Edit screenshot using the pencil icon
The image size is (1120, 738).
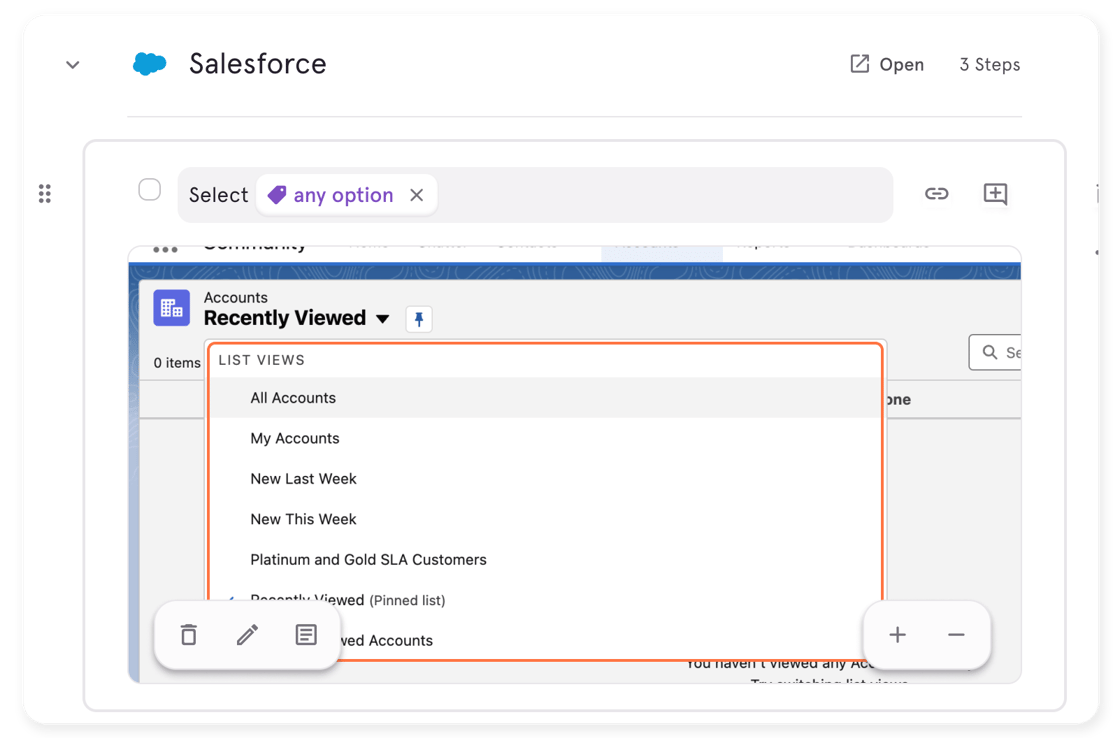(247, 635)
